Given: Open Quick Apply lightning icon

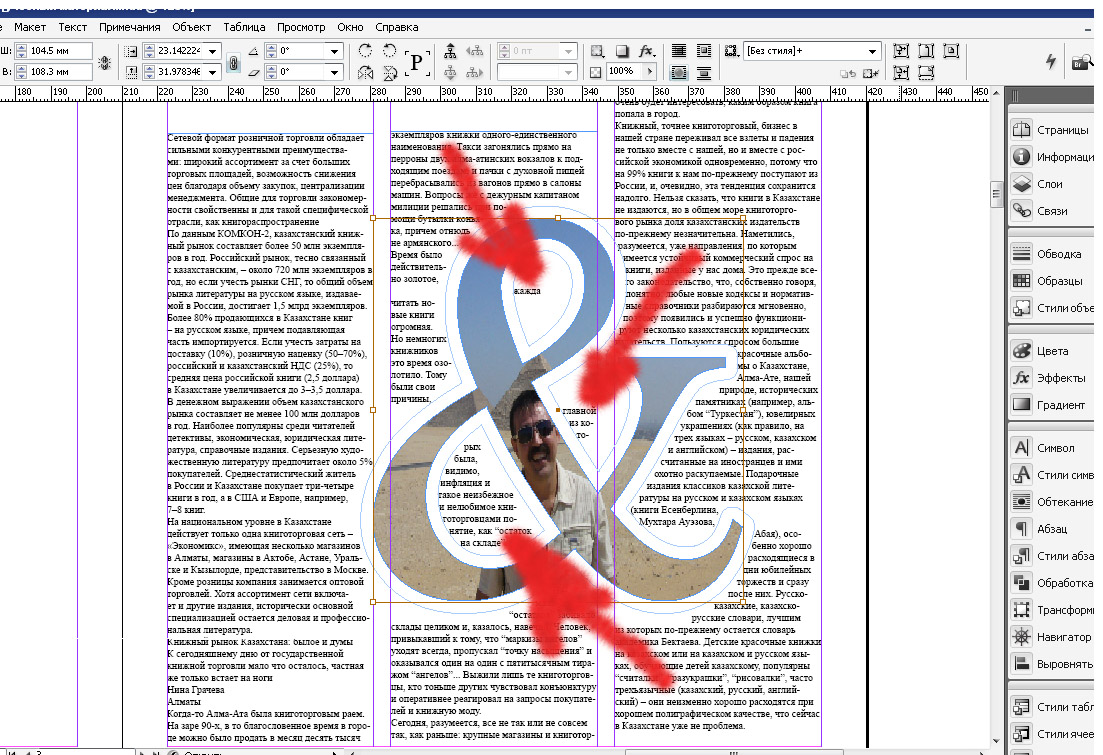Looking at the screenshot, I should tap(1050, 61).
